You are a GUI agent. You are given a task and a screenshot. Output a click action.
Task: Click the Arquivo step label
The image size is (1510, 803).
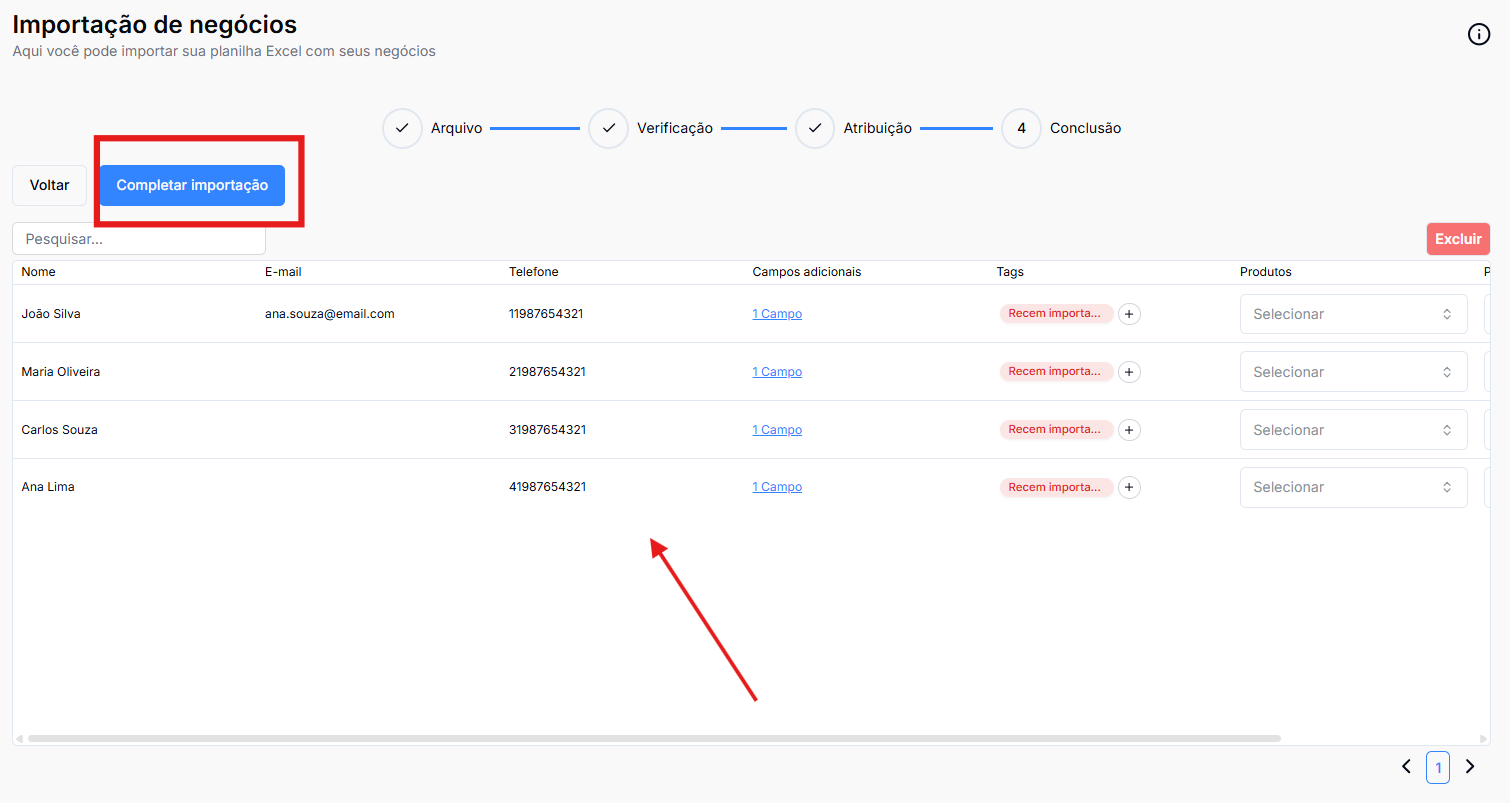tap(457, 129)
